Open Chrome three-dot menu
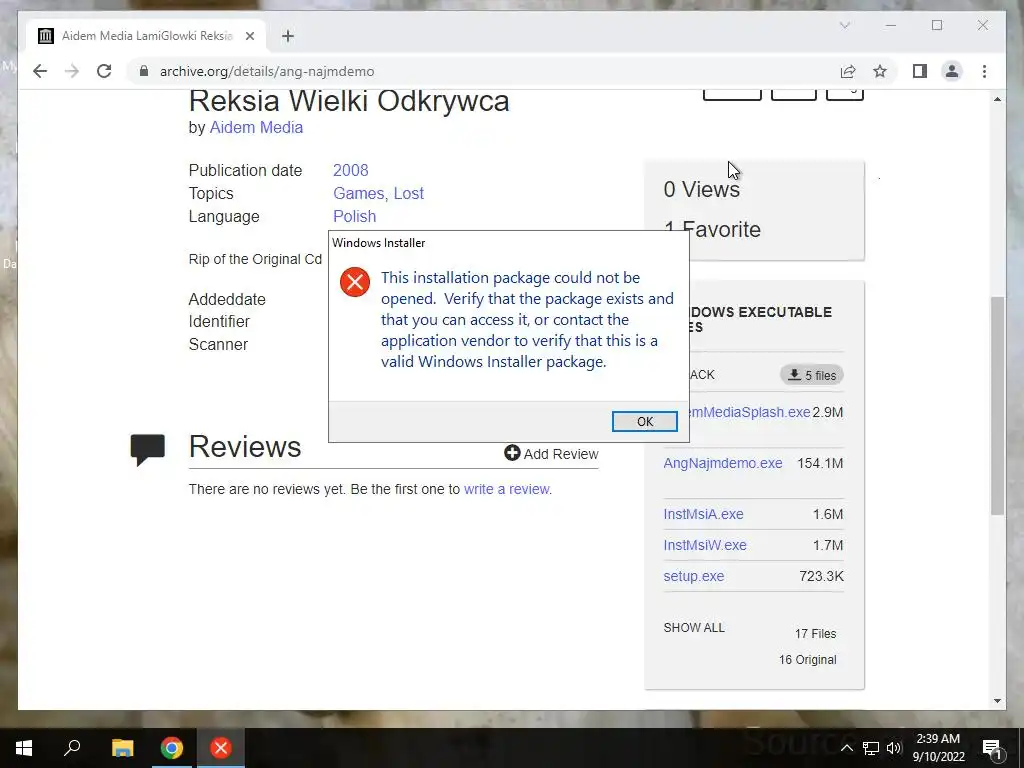 tap(984, 71)
